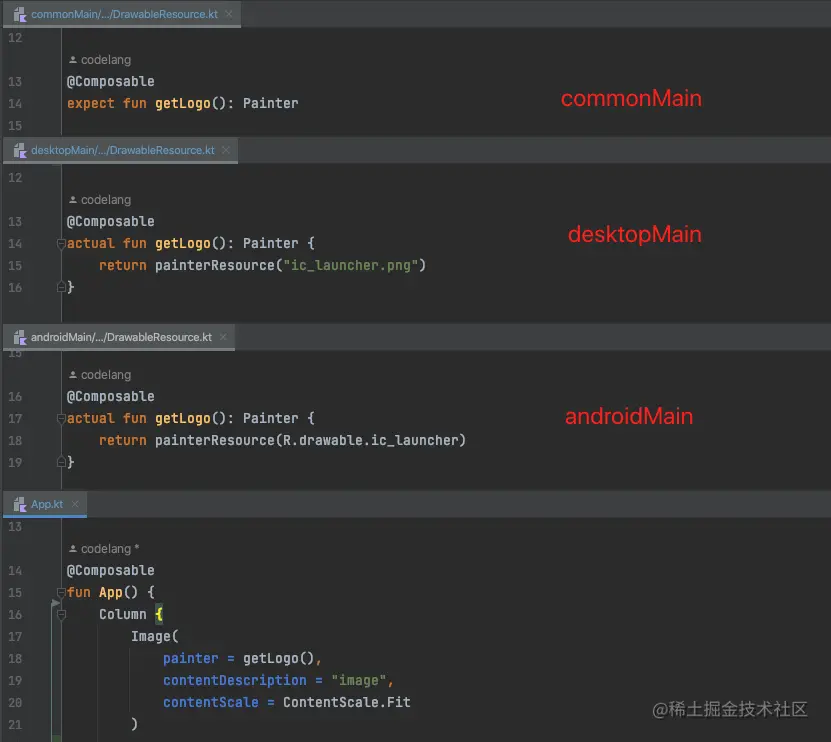Click R.drawable.ic_launcher argument

(x=370, y=440)
